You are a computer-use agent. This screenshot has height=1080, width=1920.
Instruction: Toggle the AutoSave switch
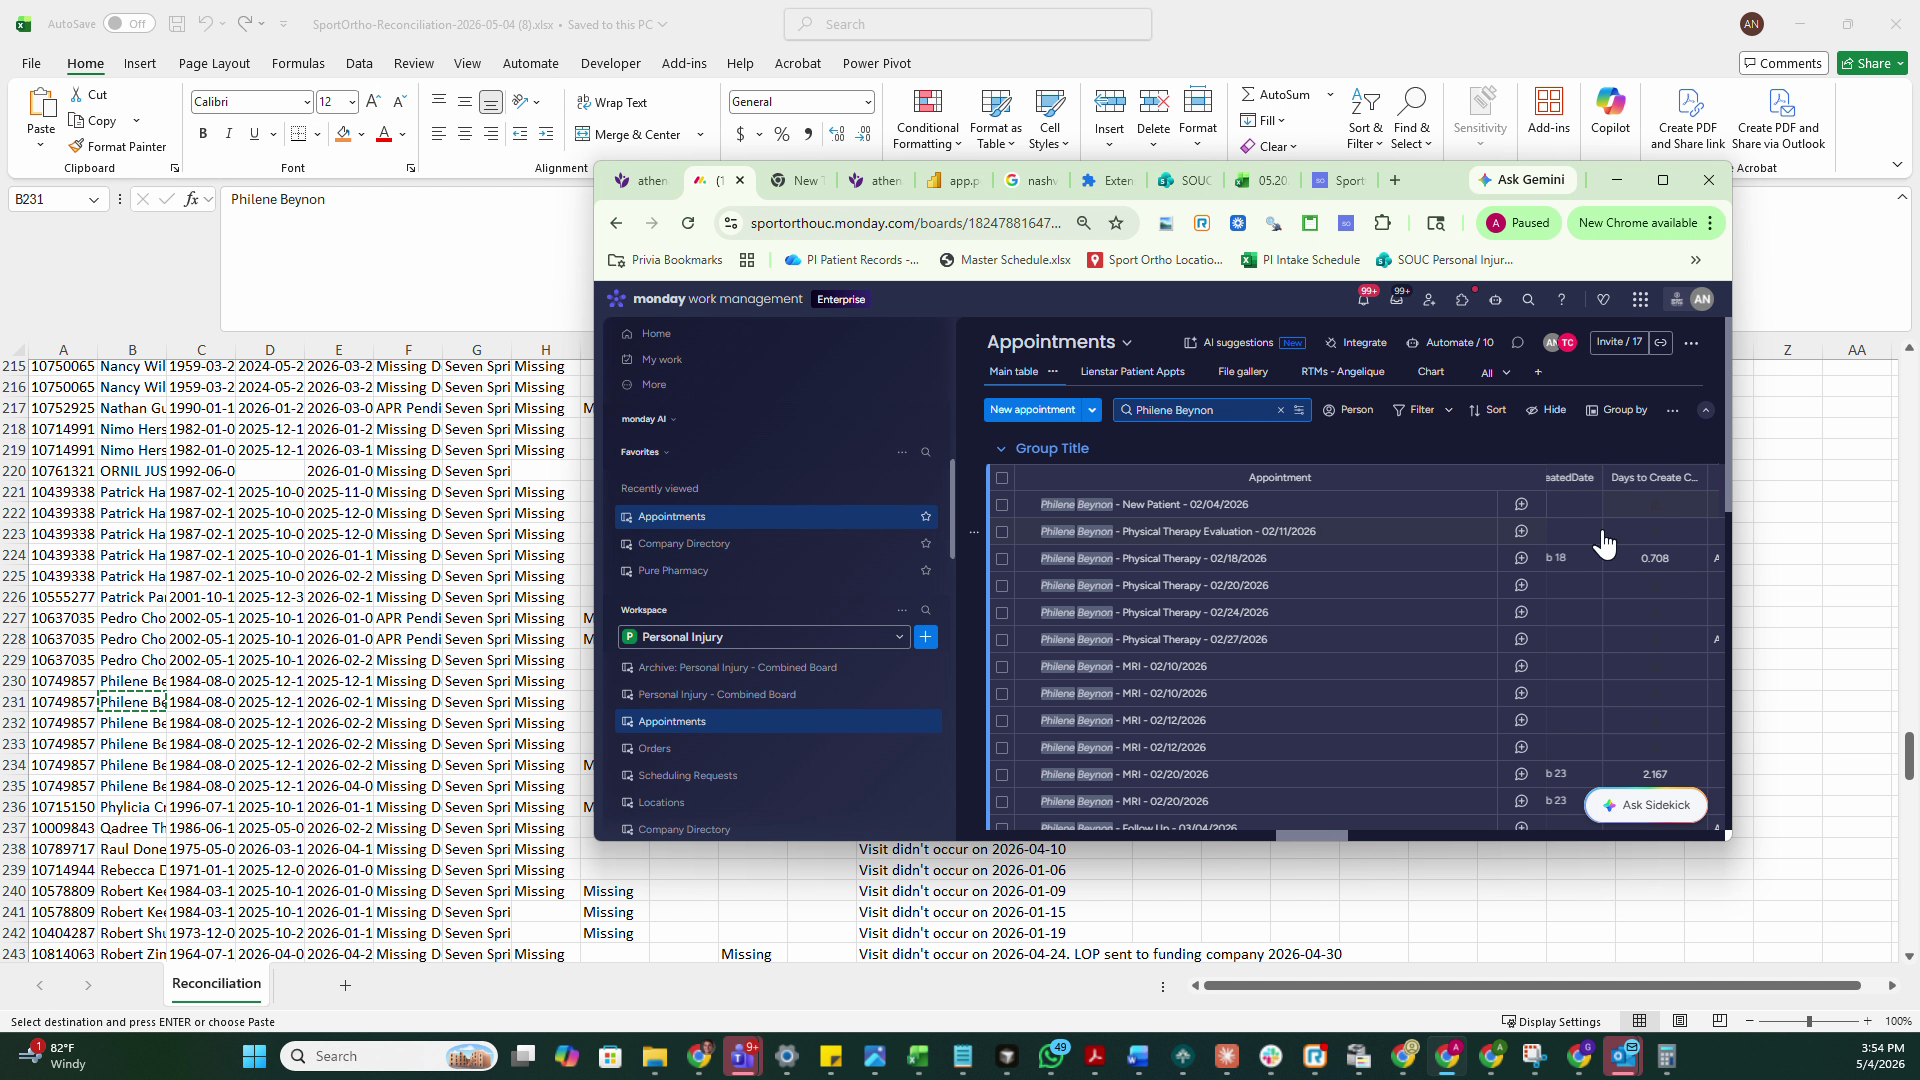coord(128,24)
